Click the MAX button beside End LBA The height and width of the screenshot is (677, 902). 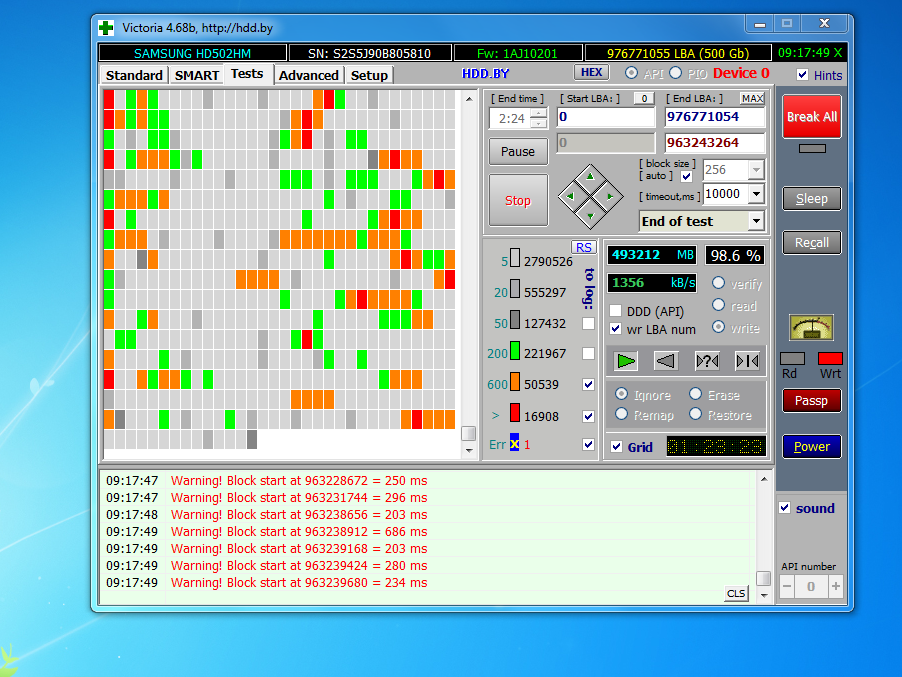[752, 98]
